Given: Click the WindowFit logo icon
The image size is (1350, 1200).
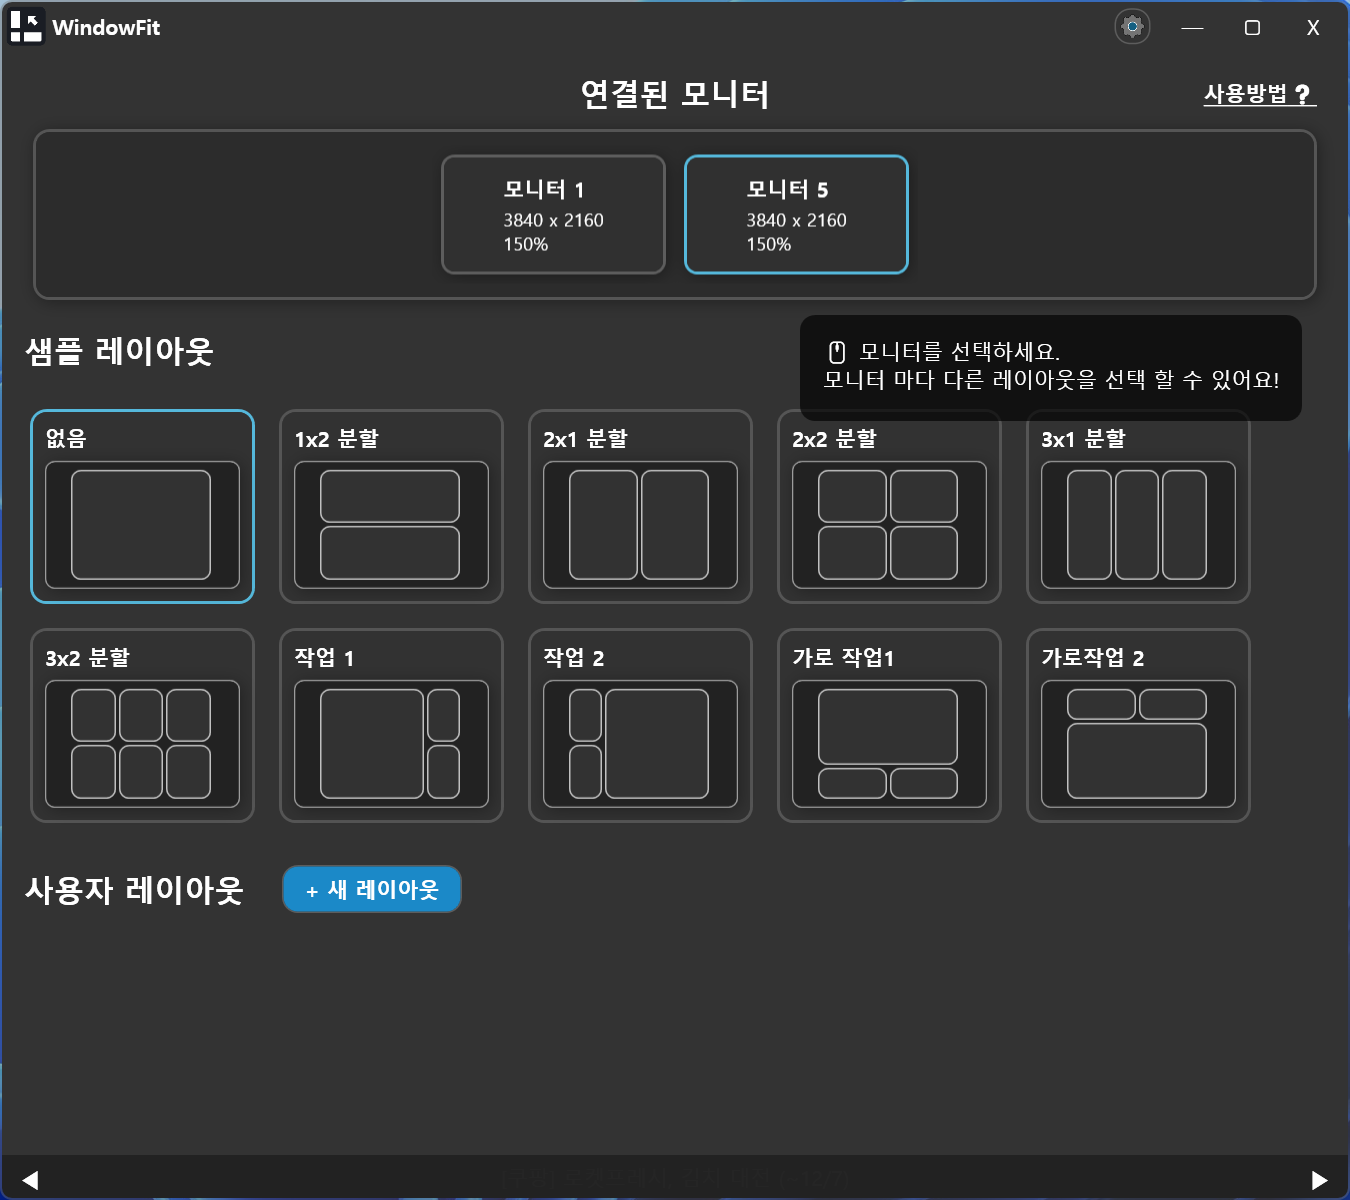Looking at the screenshot, I should tap(26, 27).
